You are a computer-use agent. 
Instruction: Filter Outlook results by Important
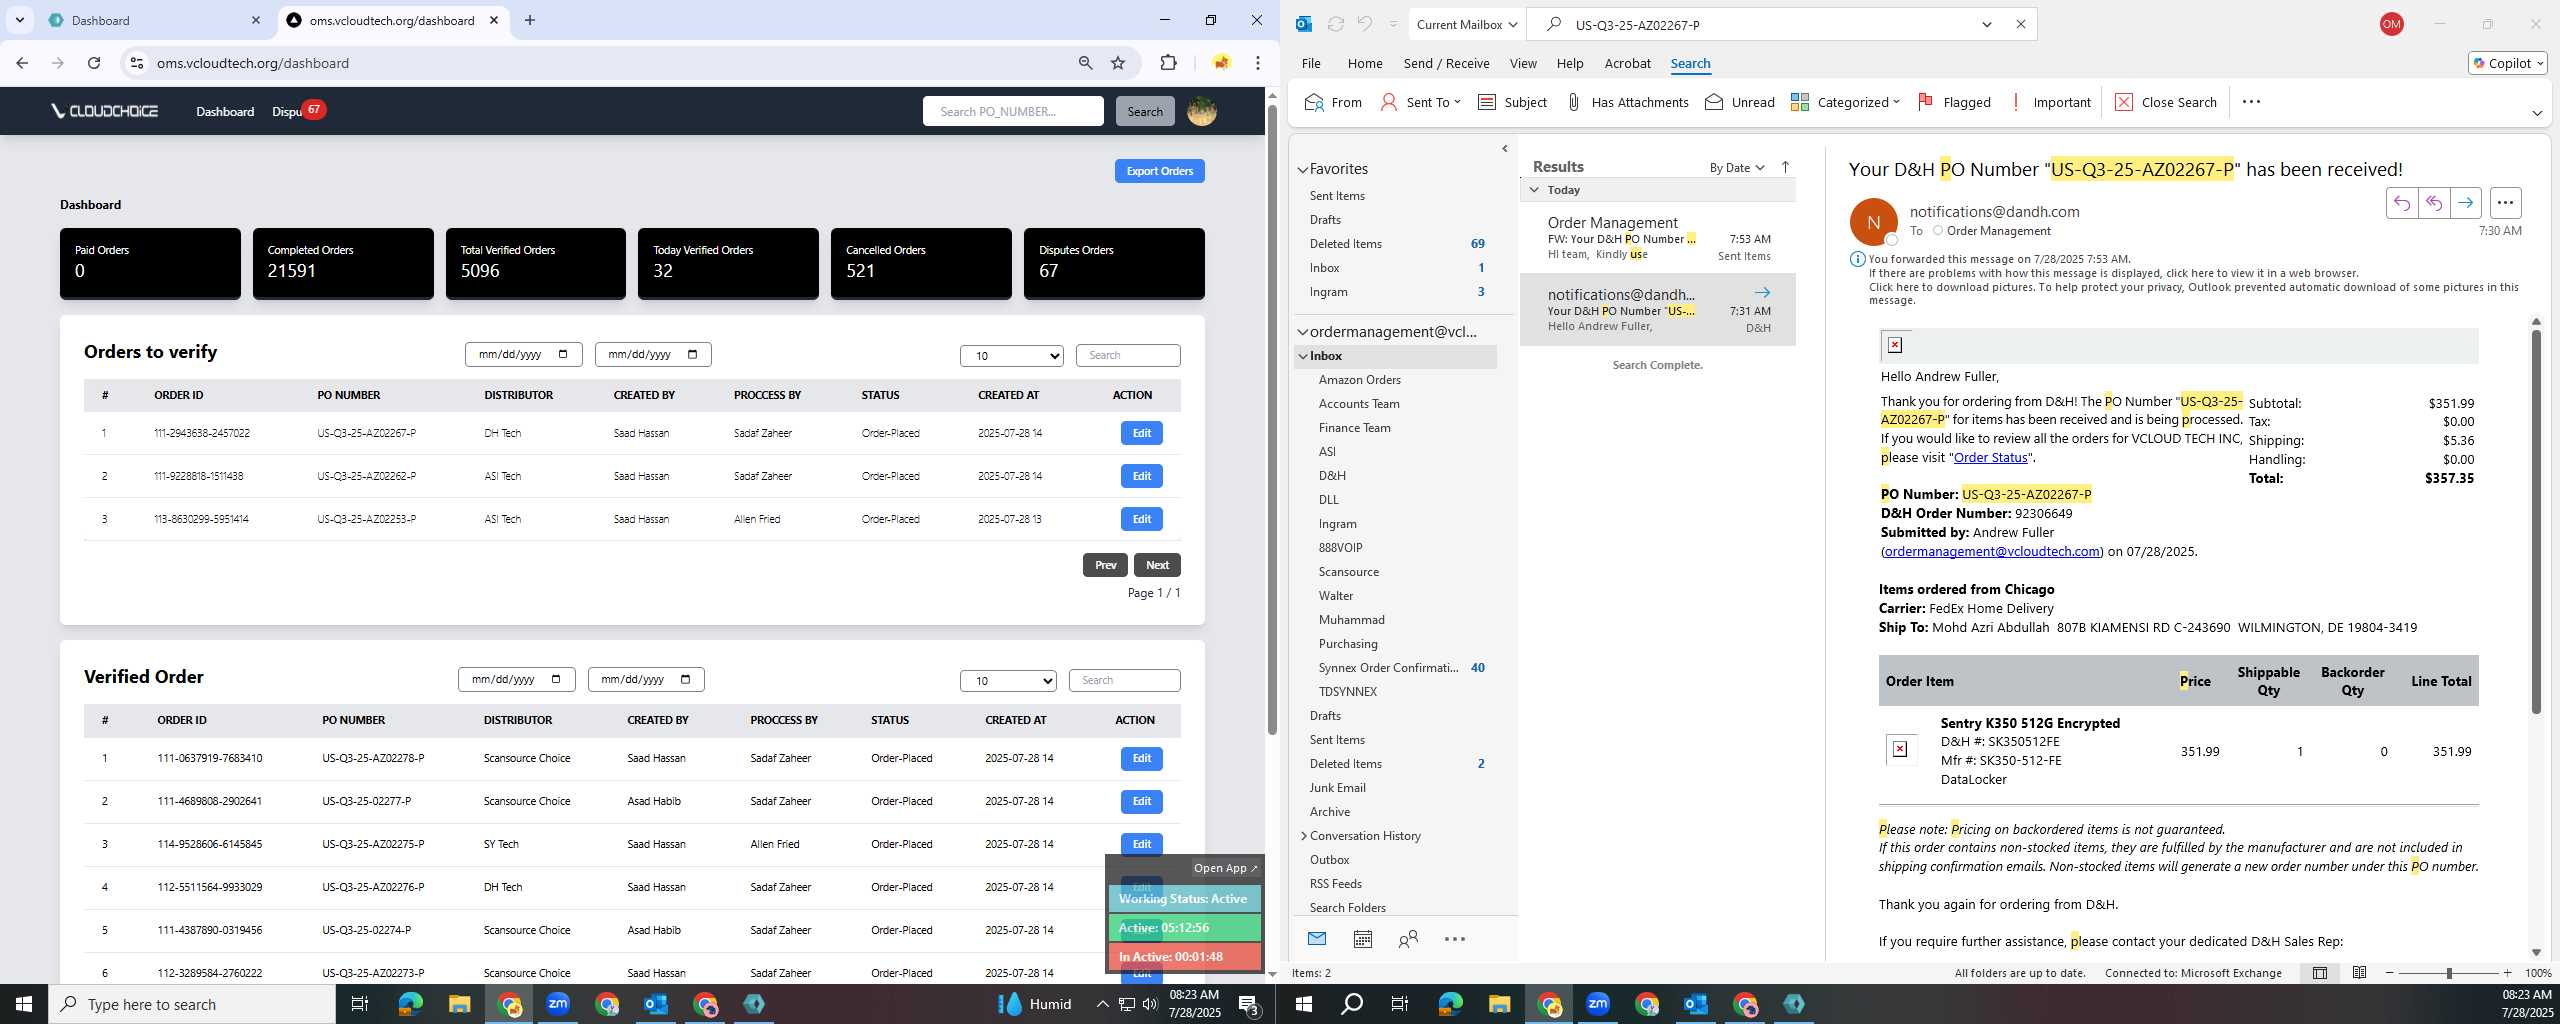pyautogui.click(x=2049, y=102)
